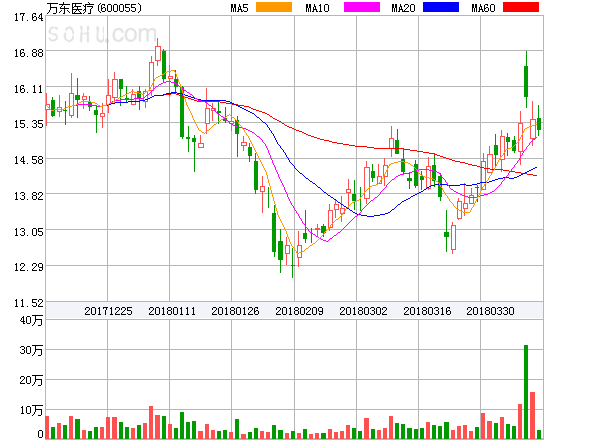Image resolution: width=600 pixels, height=440 pixels.
Task: Click the 40万 volume axis label
Action: pos(31,320)
